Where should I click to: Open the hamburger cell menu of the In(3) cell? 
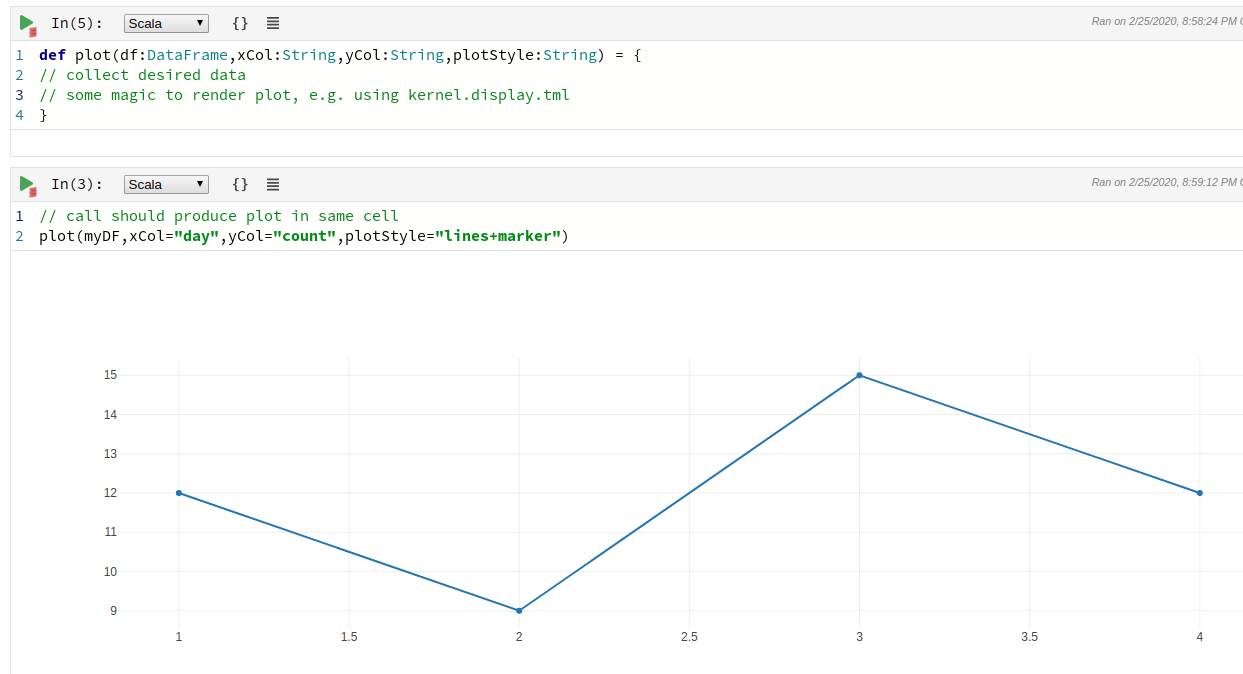[x=271, y=183]
